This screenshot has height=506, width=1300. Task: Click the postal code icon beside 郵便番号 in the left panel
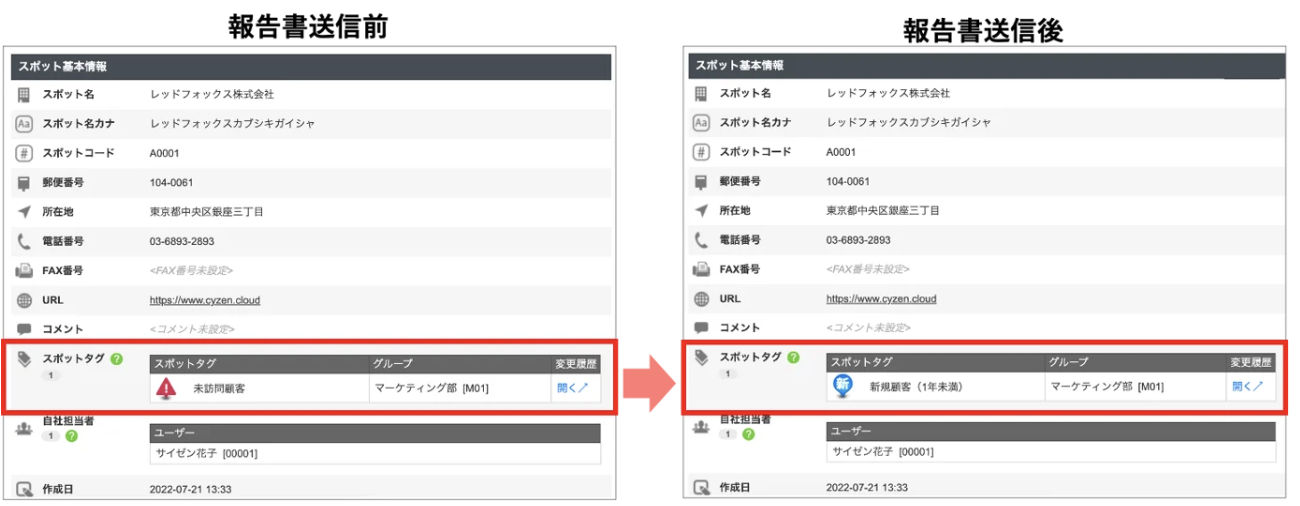pos(25,182)
